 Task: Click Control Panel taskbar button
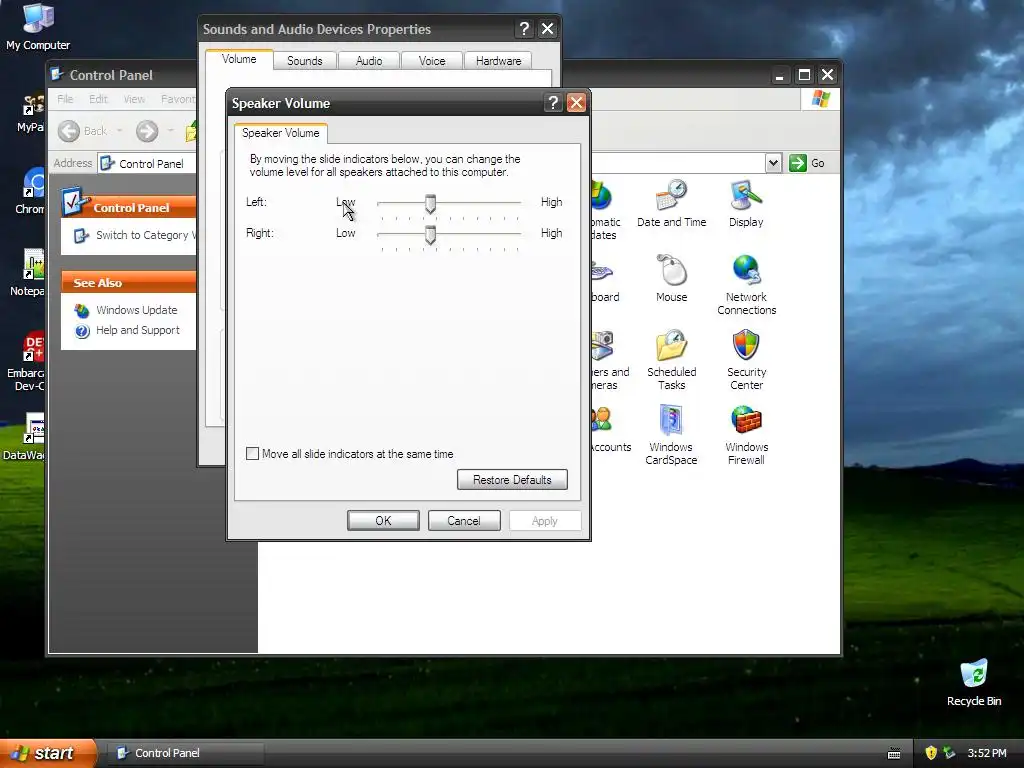click(185, 753)
